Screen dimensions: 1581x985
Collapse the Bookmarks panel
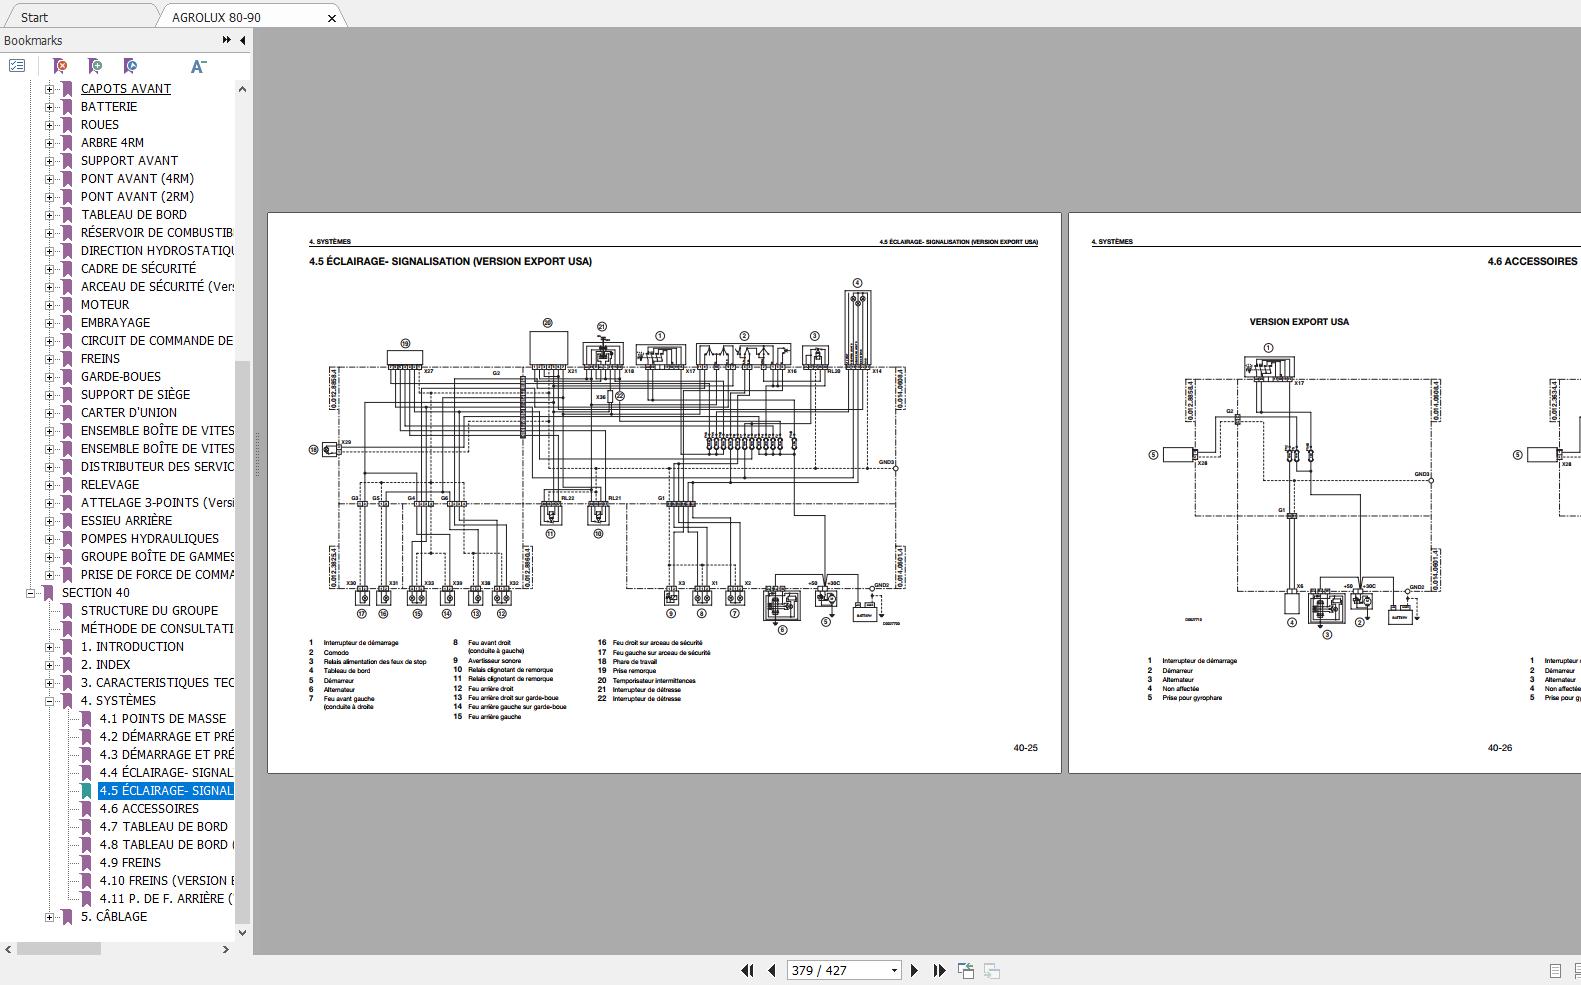pyautogui.click(x=242, y=40)
